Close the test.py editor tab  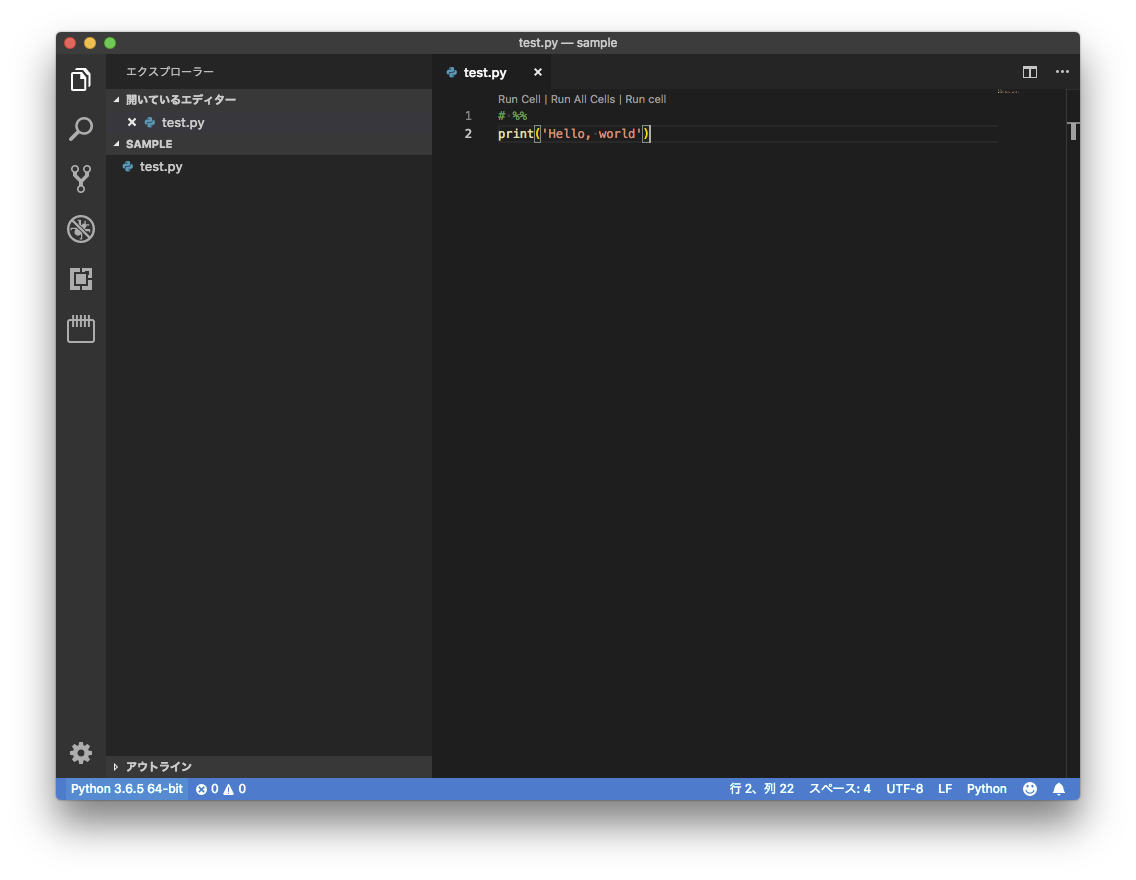coord(538,72)
